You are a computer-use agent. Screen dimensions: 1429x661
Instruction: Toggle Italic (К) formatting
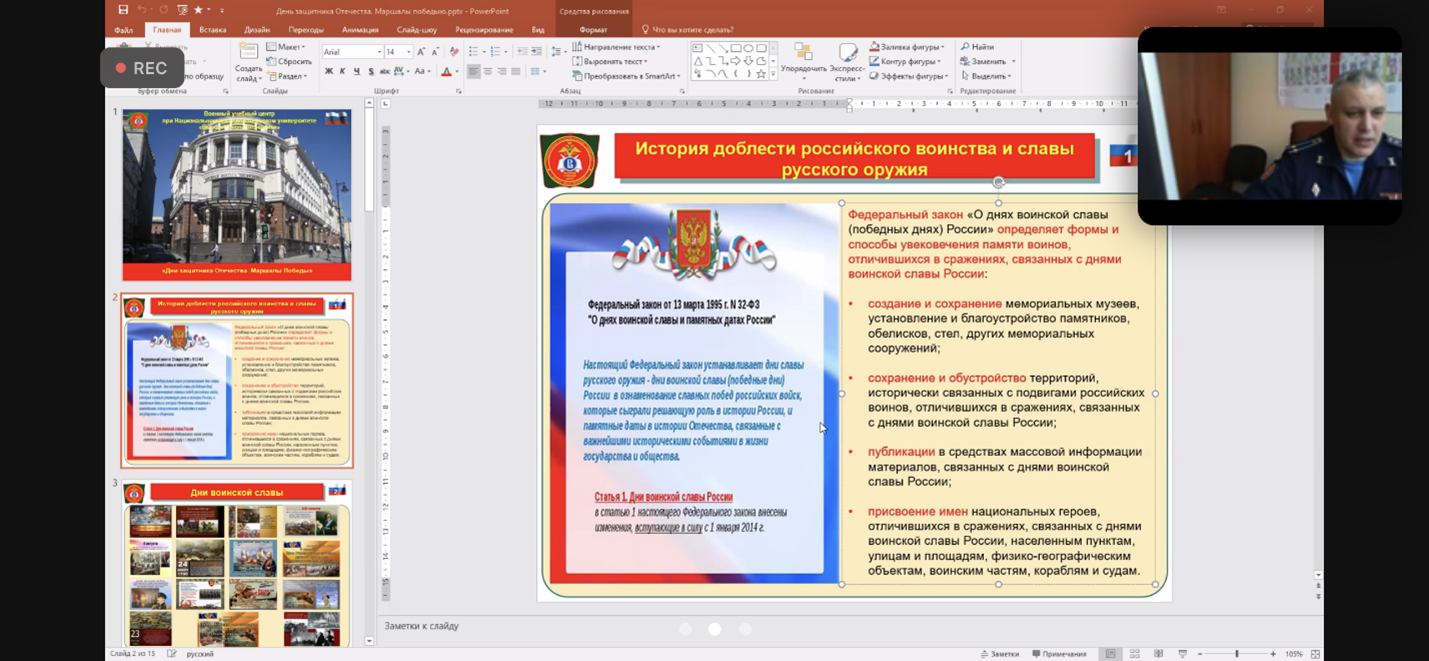(342, 71)
